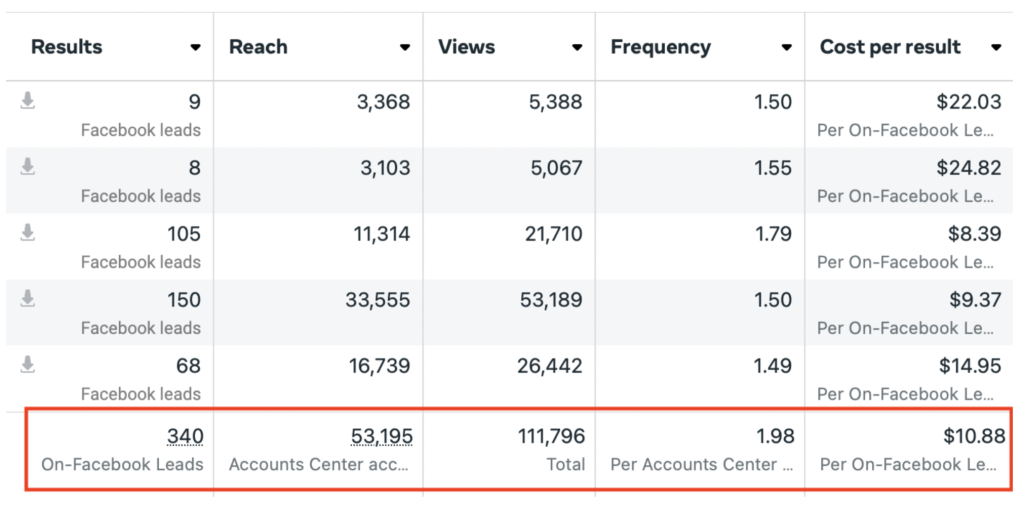
Task: Open the Results column dropdown arrow
Action: 194,48
